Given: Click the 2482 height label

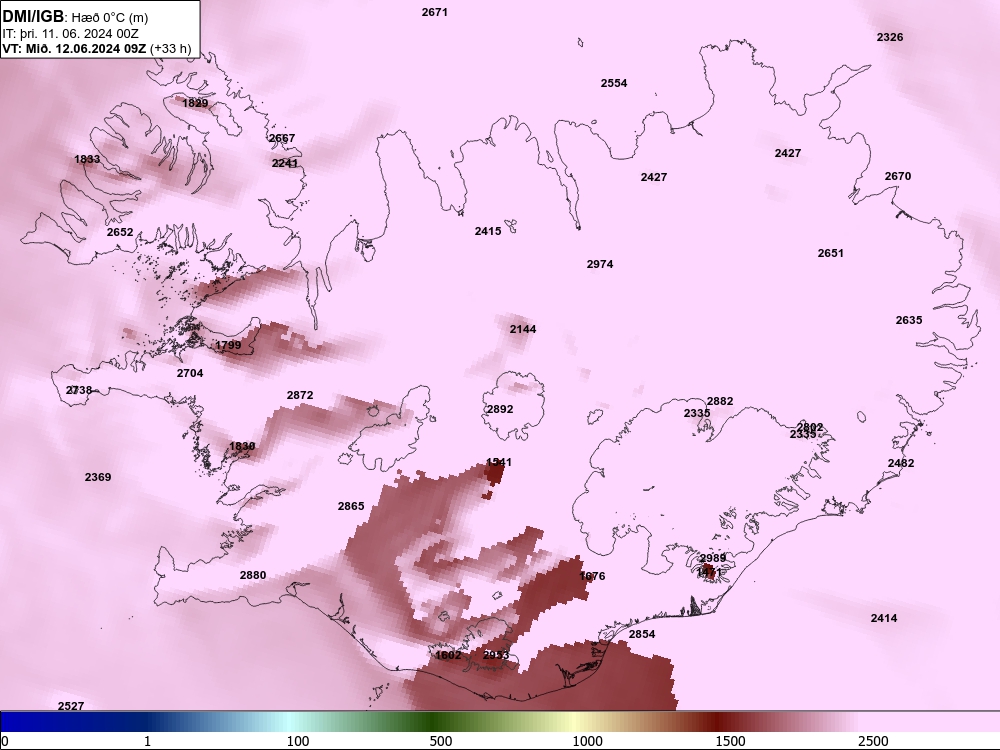Looking at the screenshot, I should click(x=901, y=463).
